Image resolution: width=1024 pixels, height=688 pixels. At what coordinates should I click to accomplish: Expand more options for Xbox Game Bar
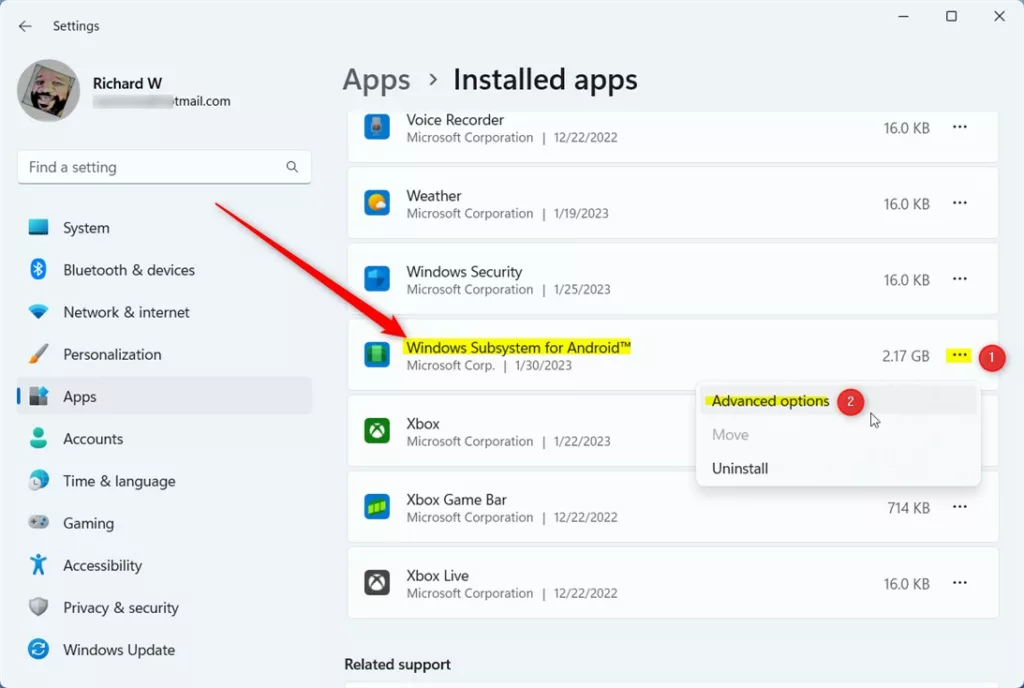(x=959, y=507)
